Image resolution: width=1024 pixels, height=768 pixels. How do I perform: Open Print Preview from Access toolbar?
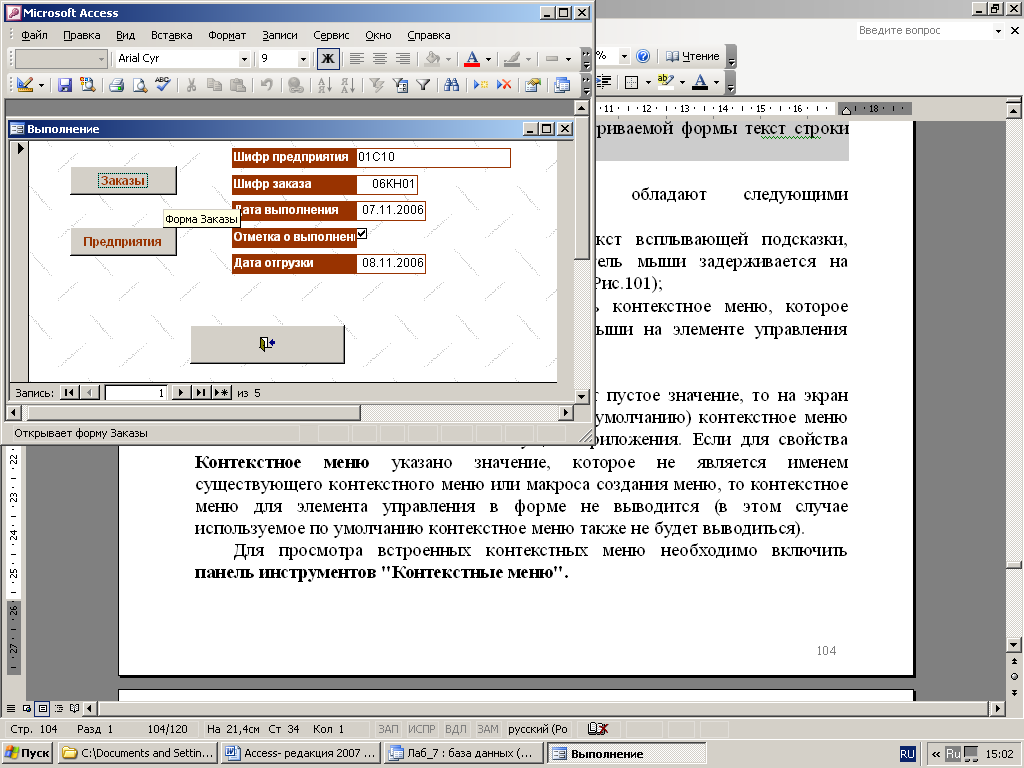pos(140,84)
